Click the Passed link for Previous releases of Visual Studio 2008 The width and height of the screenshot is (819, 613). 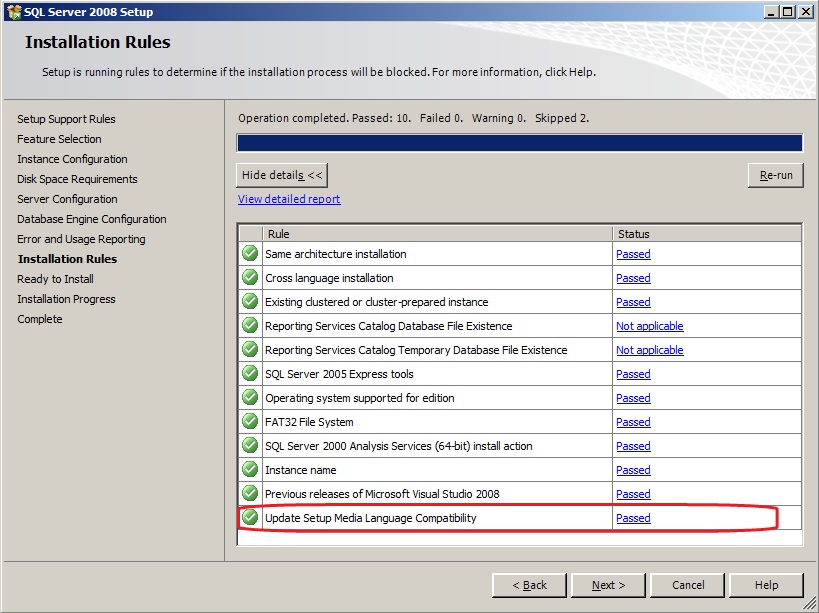(633, 494)
